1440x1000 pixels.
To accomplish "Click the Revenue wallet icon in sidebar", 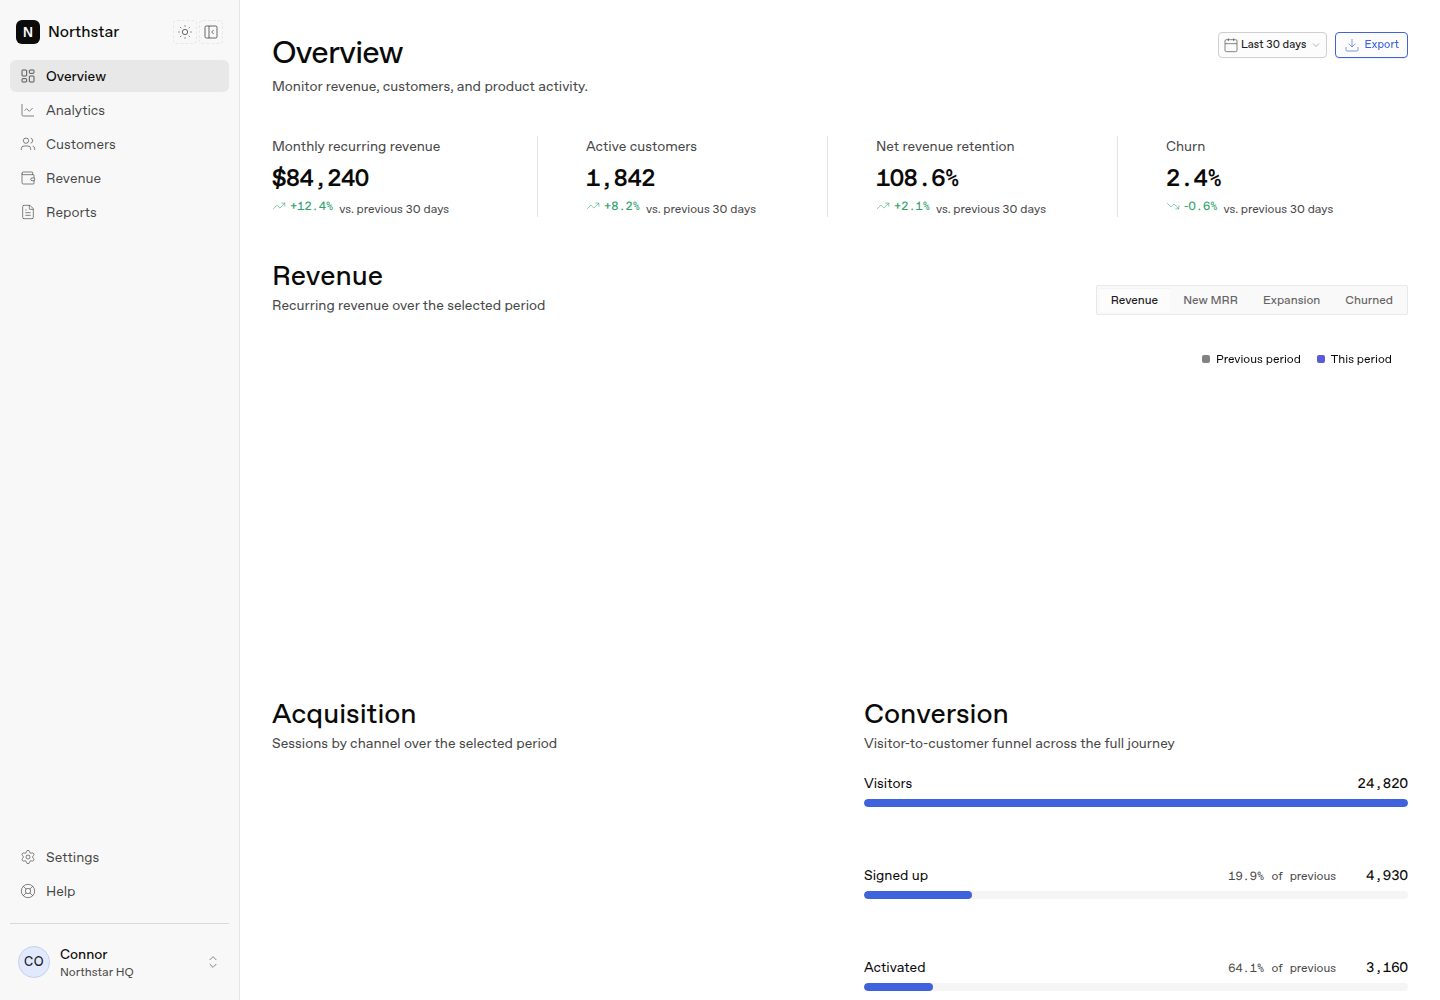I will pos(28,178).
